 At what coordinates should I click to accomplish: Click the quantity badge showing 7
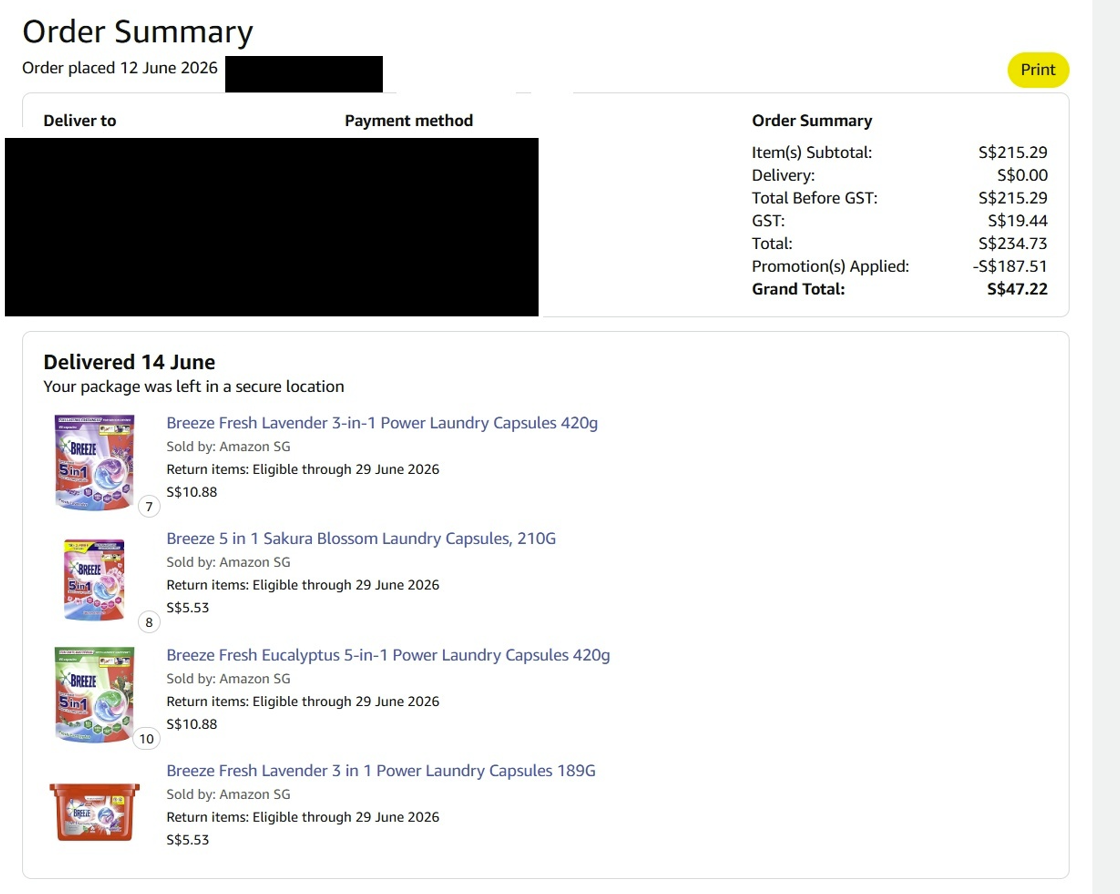149,506
